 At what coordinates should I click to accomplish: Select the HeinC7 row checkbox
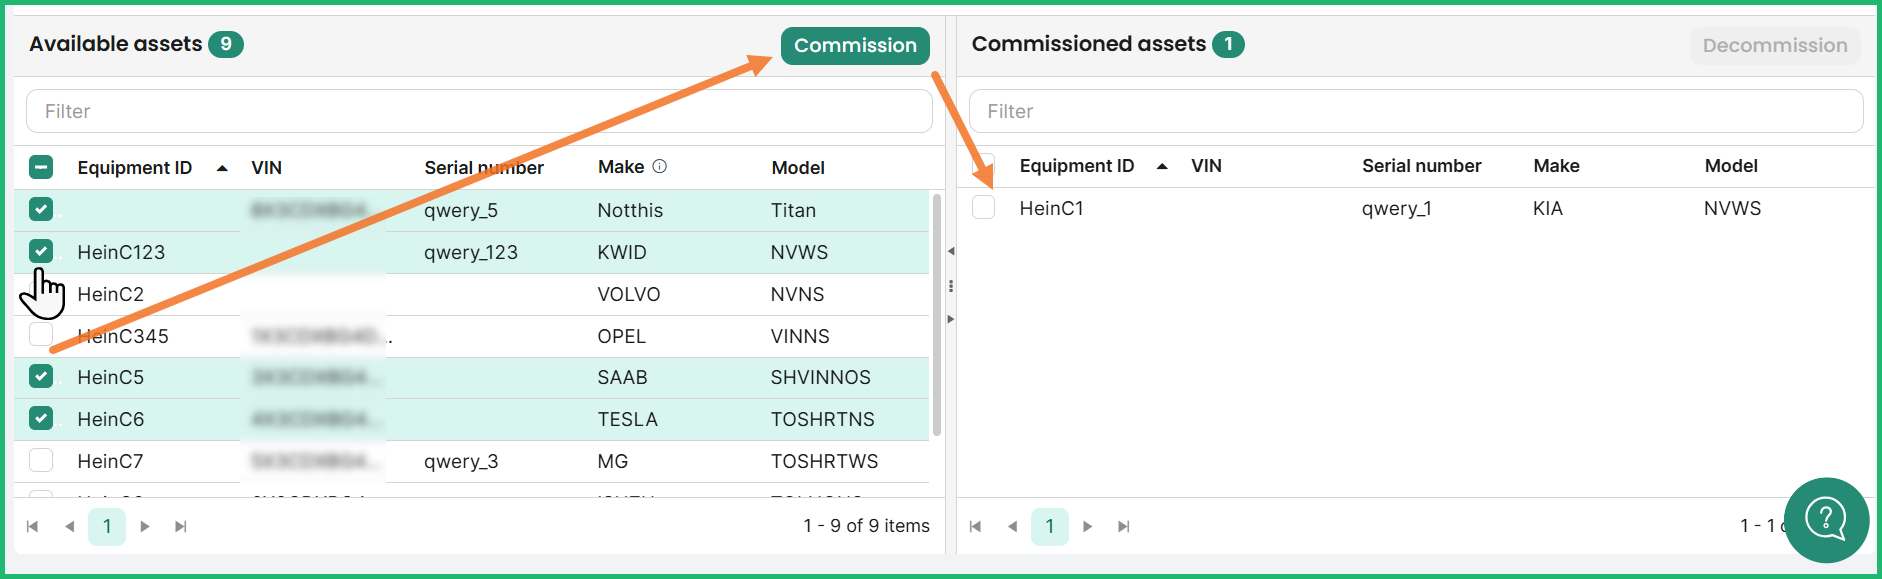(x=41, y=460)
